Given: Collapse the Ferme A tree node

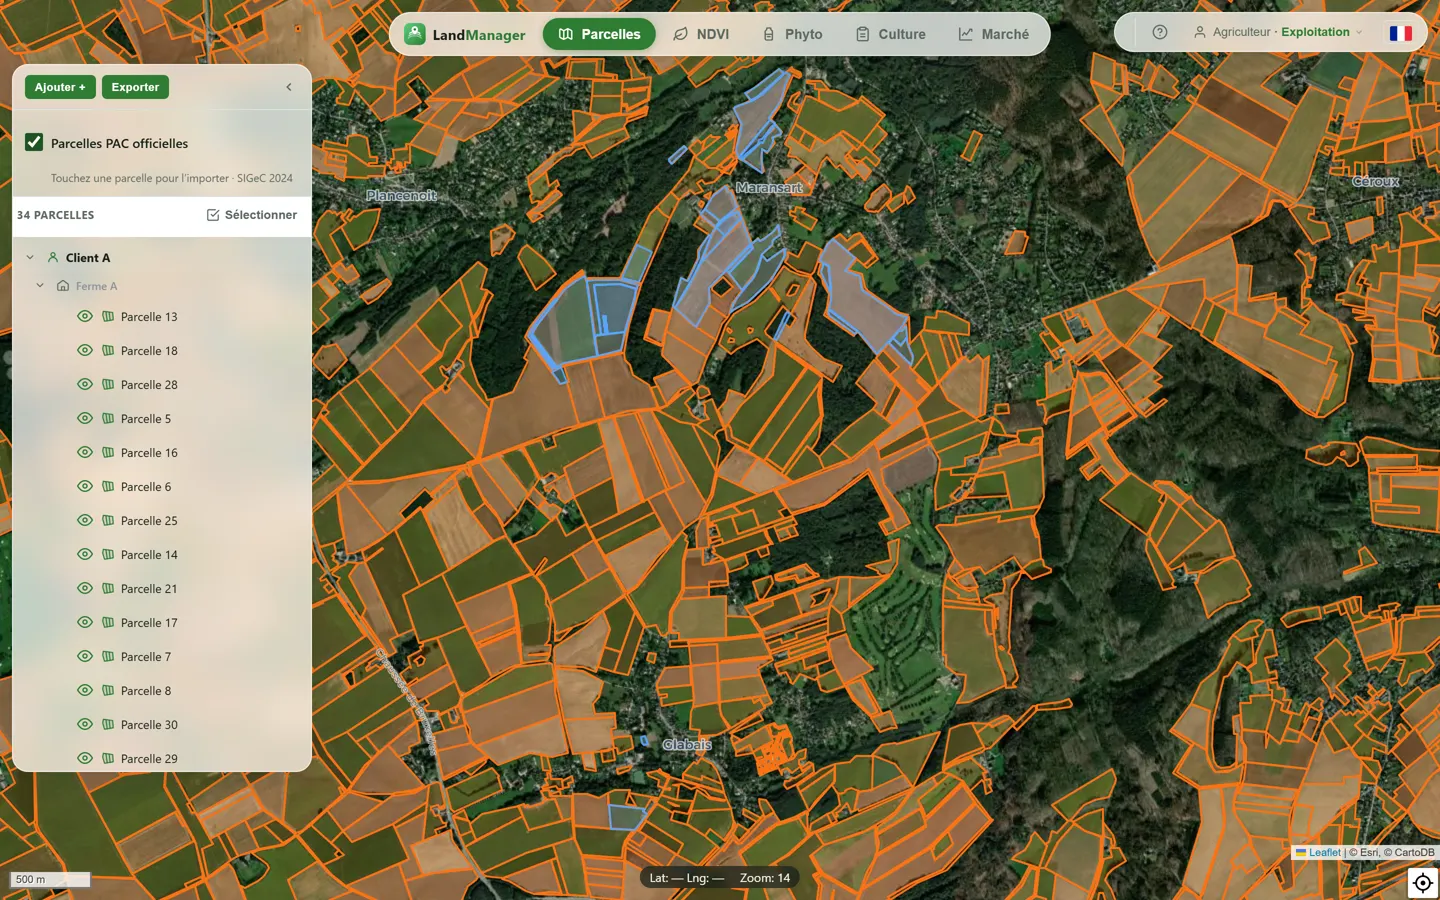Looking at the screenshot, I should (40, 286).
